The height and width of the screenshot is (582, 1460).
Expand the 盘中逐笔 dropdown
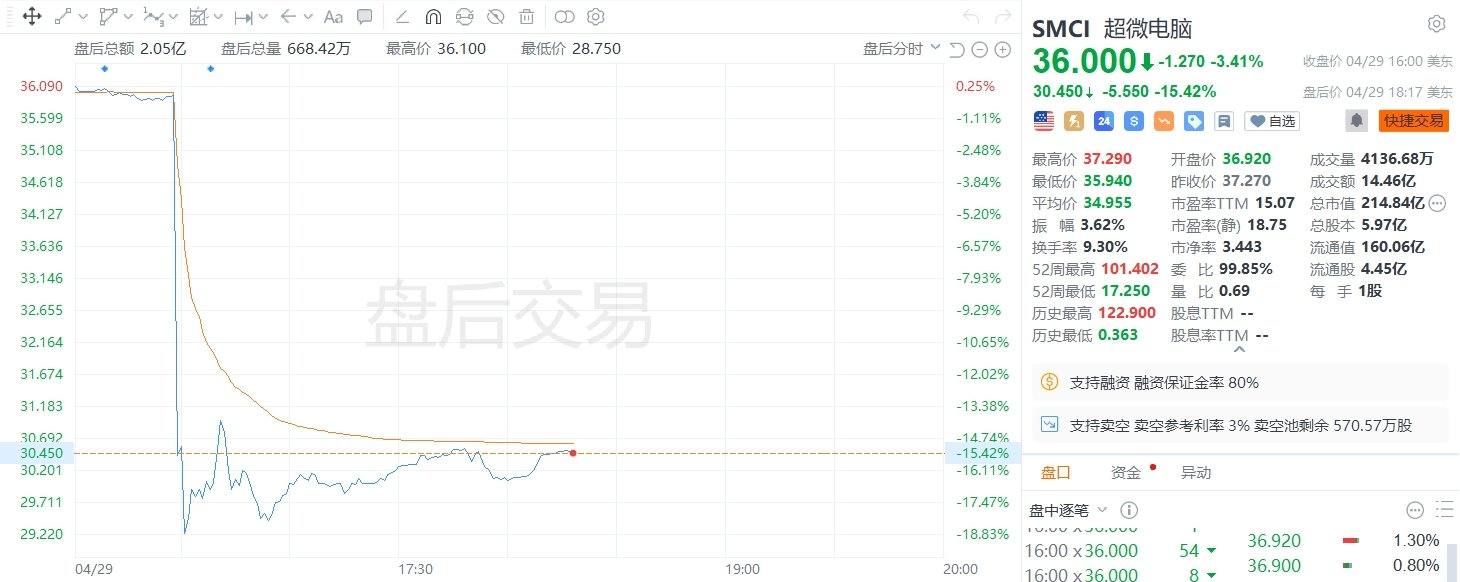pos(1069,510)
